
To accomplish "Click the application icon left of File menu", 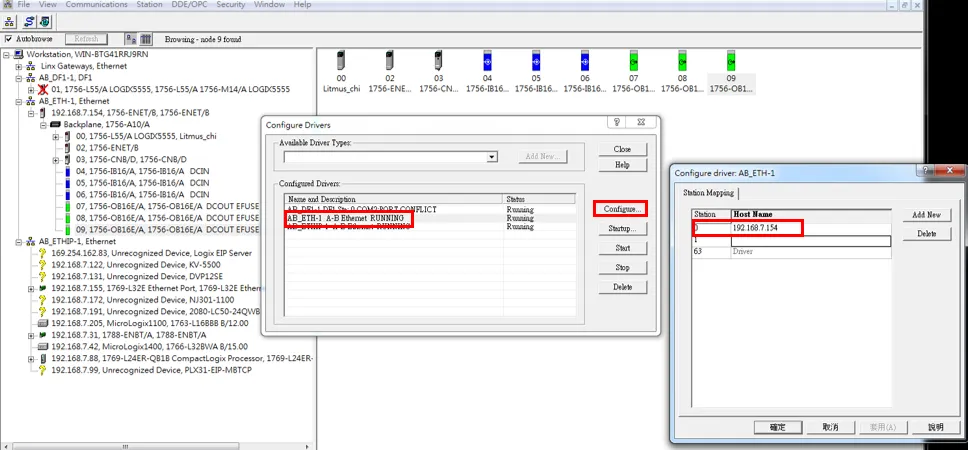I will 7,4.
